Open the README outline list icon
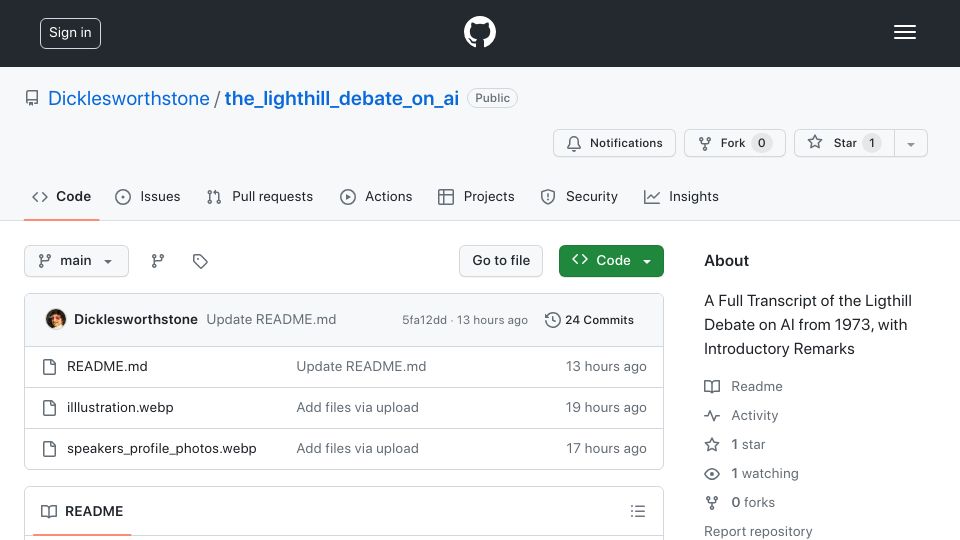Screen dimensions: 960x540 click(637, 511)
